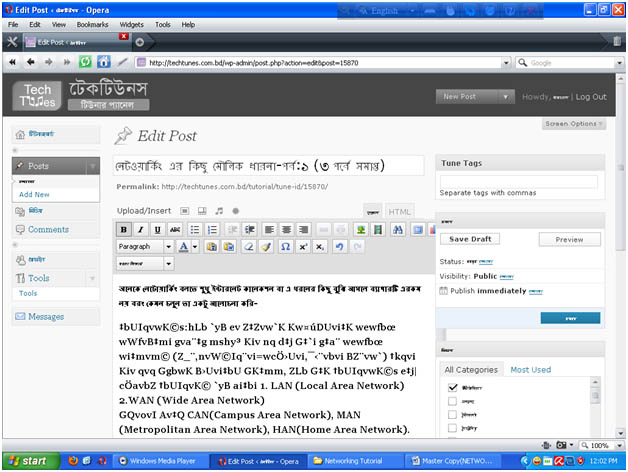Image resolution: width=628 pixels, height=472 pixels.
Task: Switch editor to HTML tab
Action: click(x=399, y=212)
